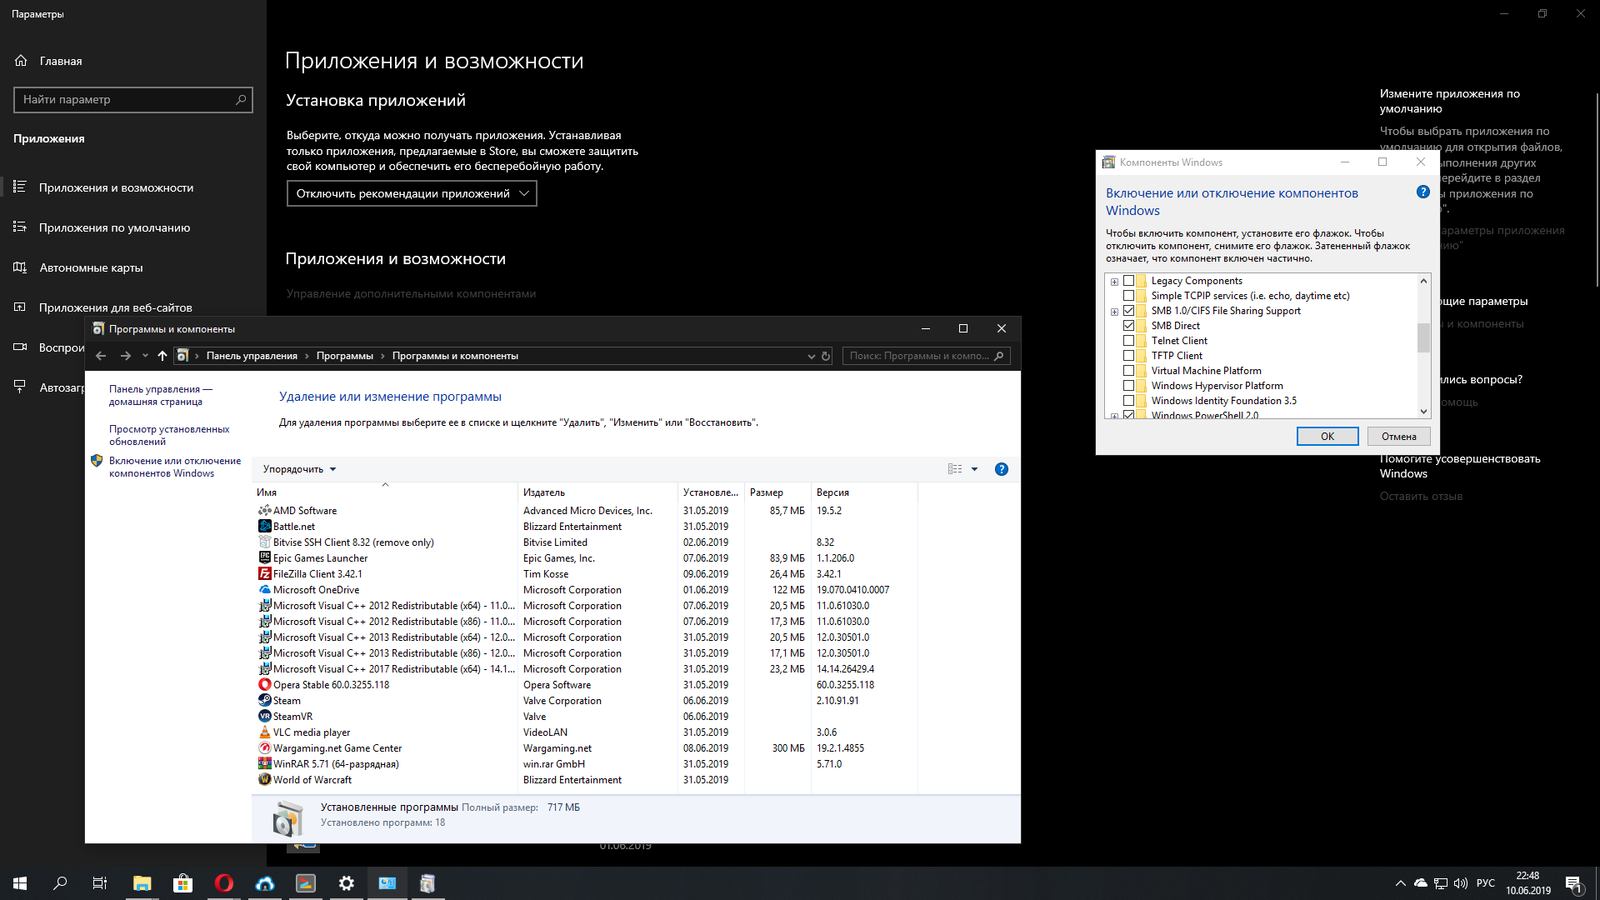
Task: Open the volume icon in system tray
Action: pos(1461,883)
